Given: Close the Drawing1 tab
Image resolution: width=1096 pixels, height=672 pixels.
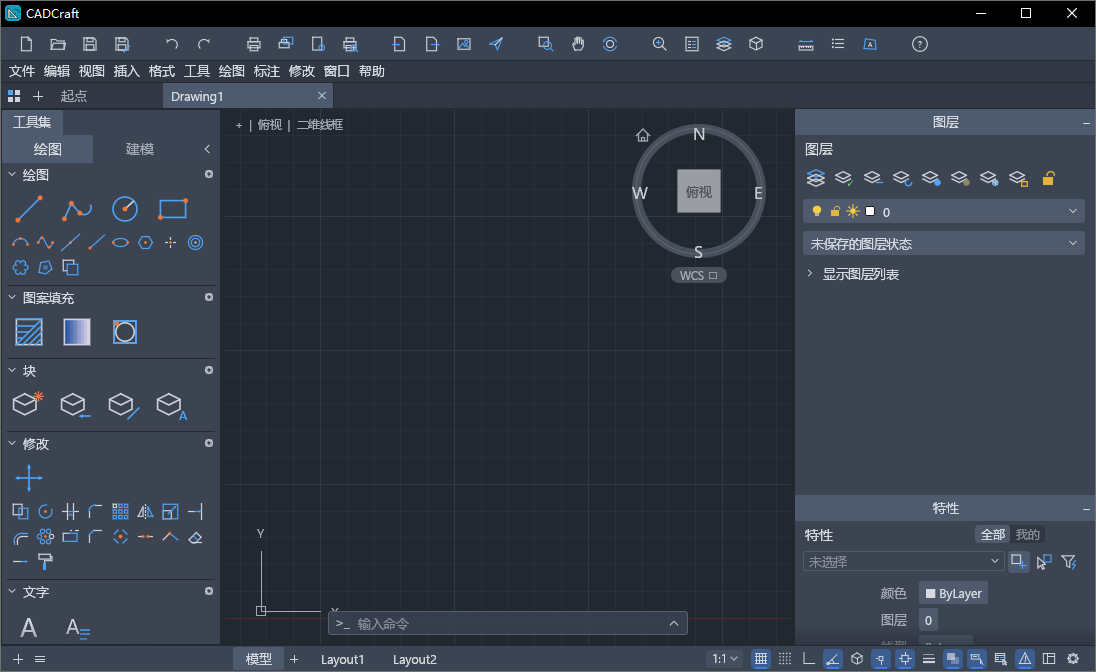Looking at the screenshot, I should pos(322,96).
